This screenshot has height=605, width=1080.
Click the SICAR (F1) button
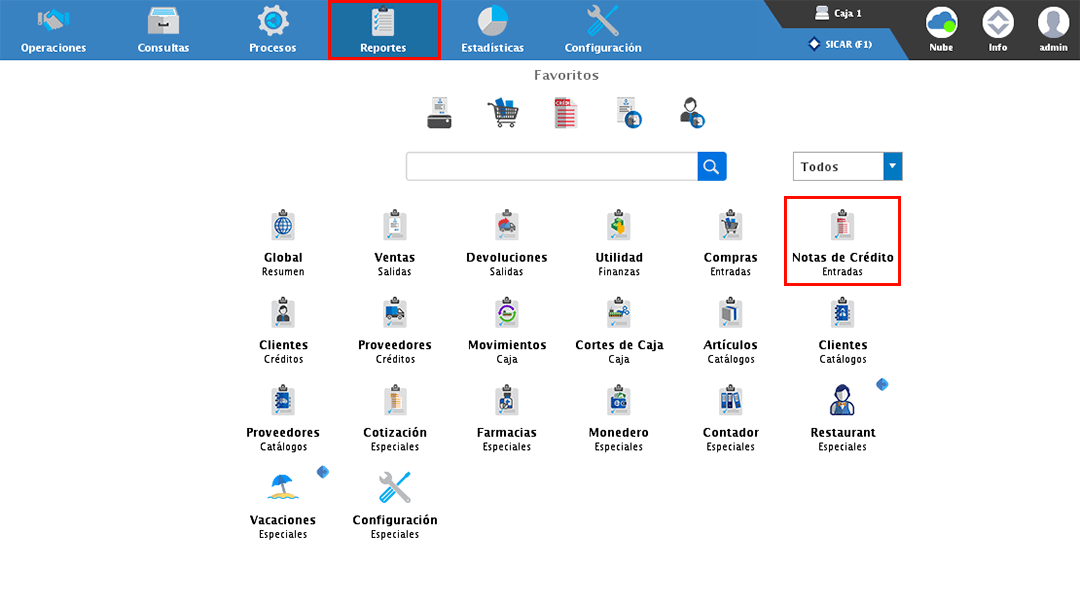842,44
